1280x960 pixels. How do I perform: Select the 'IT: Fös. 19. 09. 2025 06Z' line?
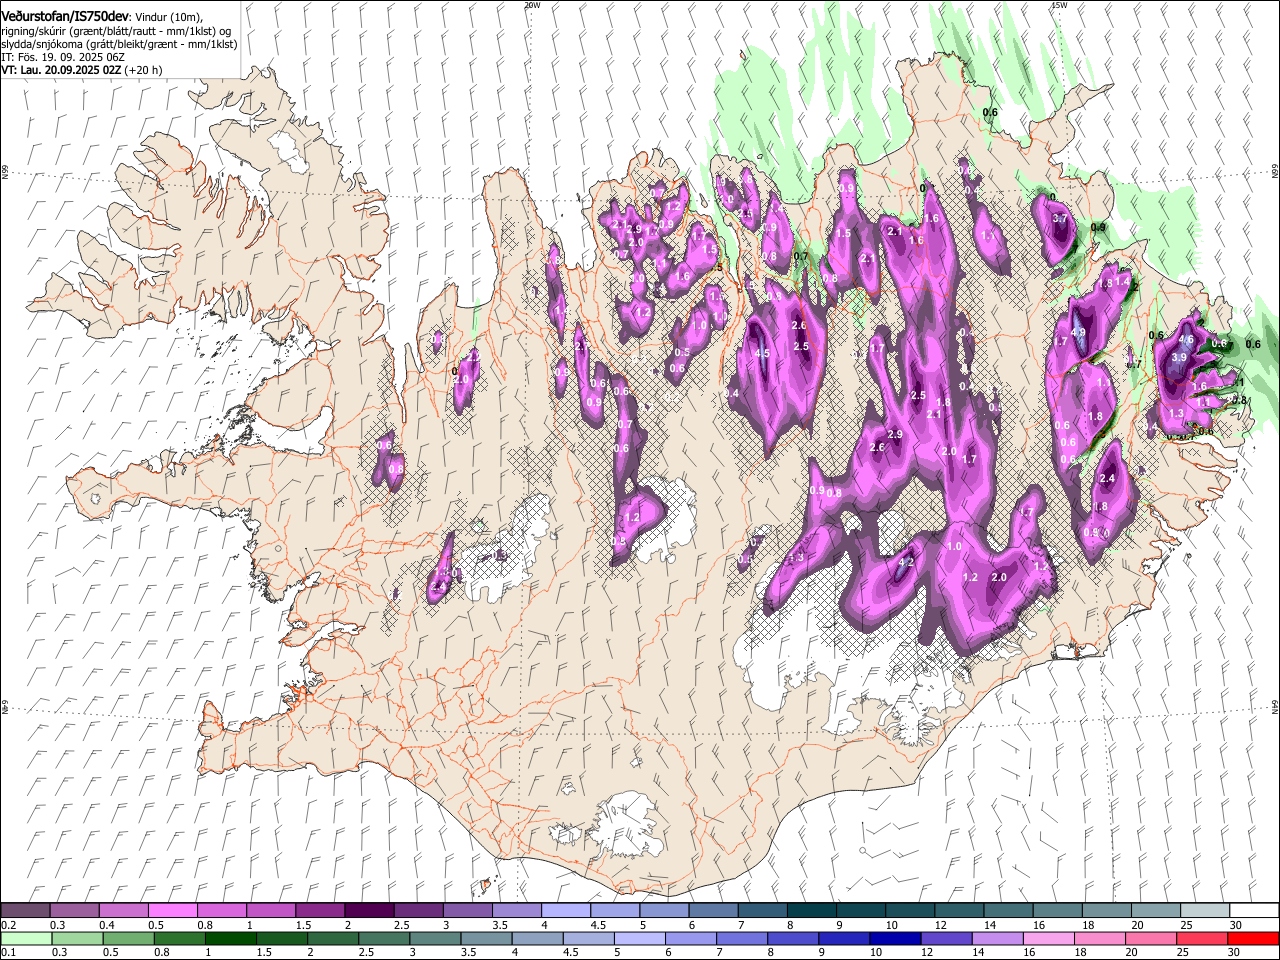62,57
